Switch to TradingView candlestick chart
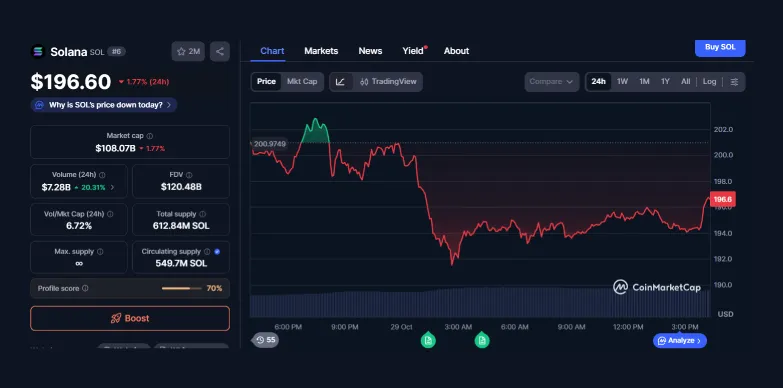This screenshot has width=783, height=388. coord(388,82)
